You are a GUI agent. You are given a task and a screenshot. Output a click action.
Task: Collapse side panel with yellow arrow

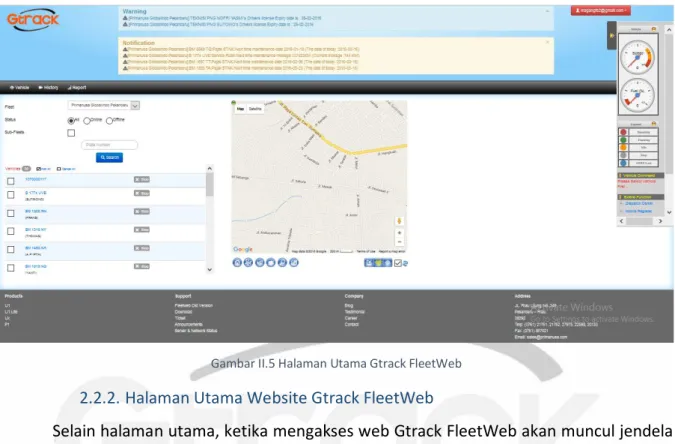coord(612,35)
